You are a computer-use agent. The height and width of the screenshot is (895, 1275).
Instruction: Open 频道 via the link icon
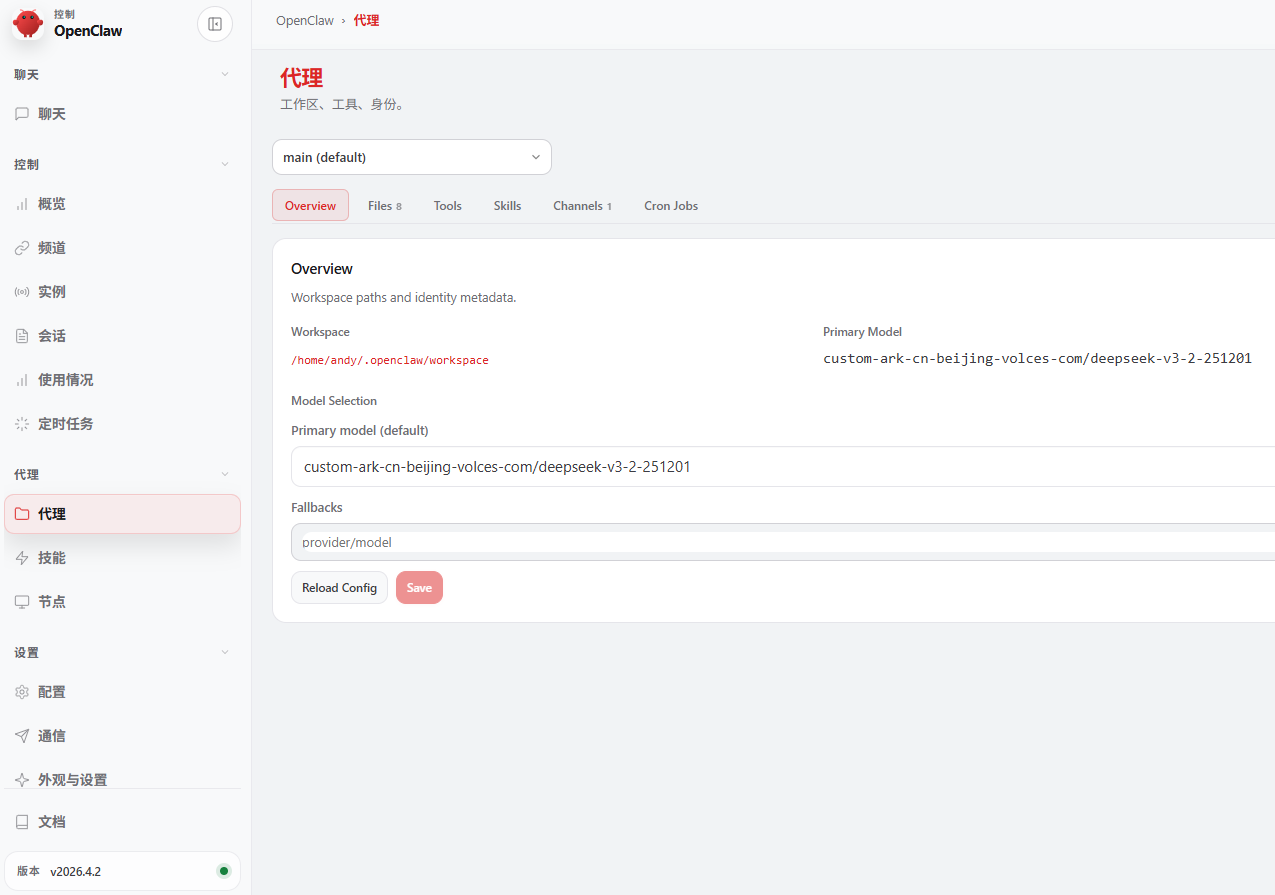[22, 248]
